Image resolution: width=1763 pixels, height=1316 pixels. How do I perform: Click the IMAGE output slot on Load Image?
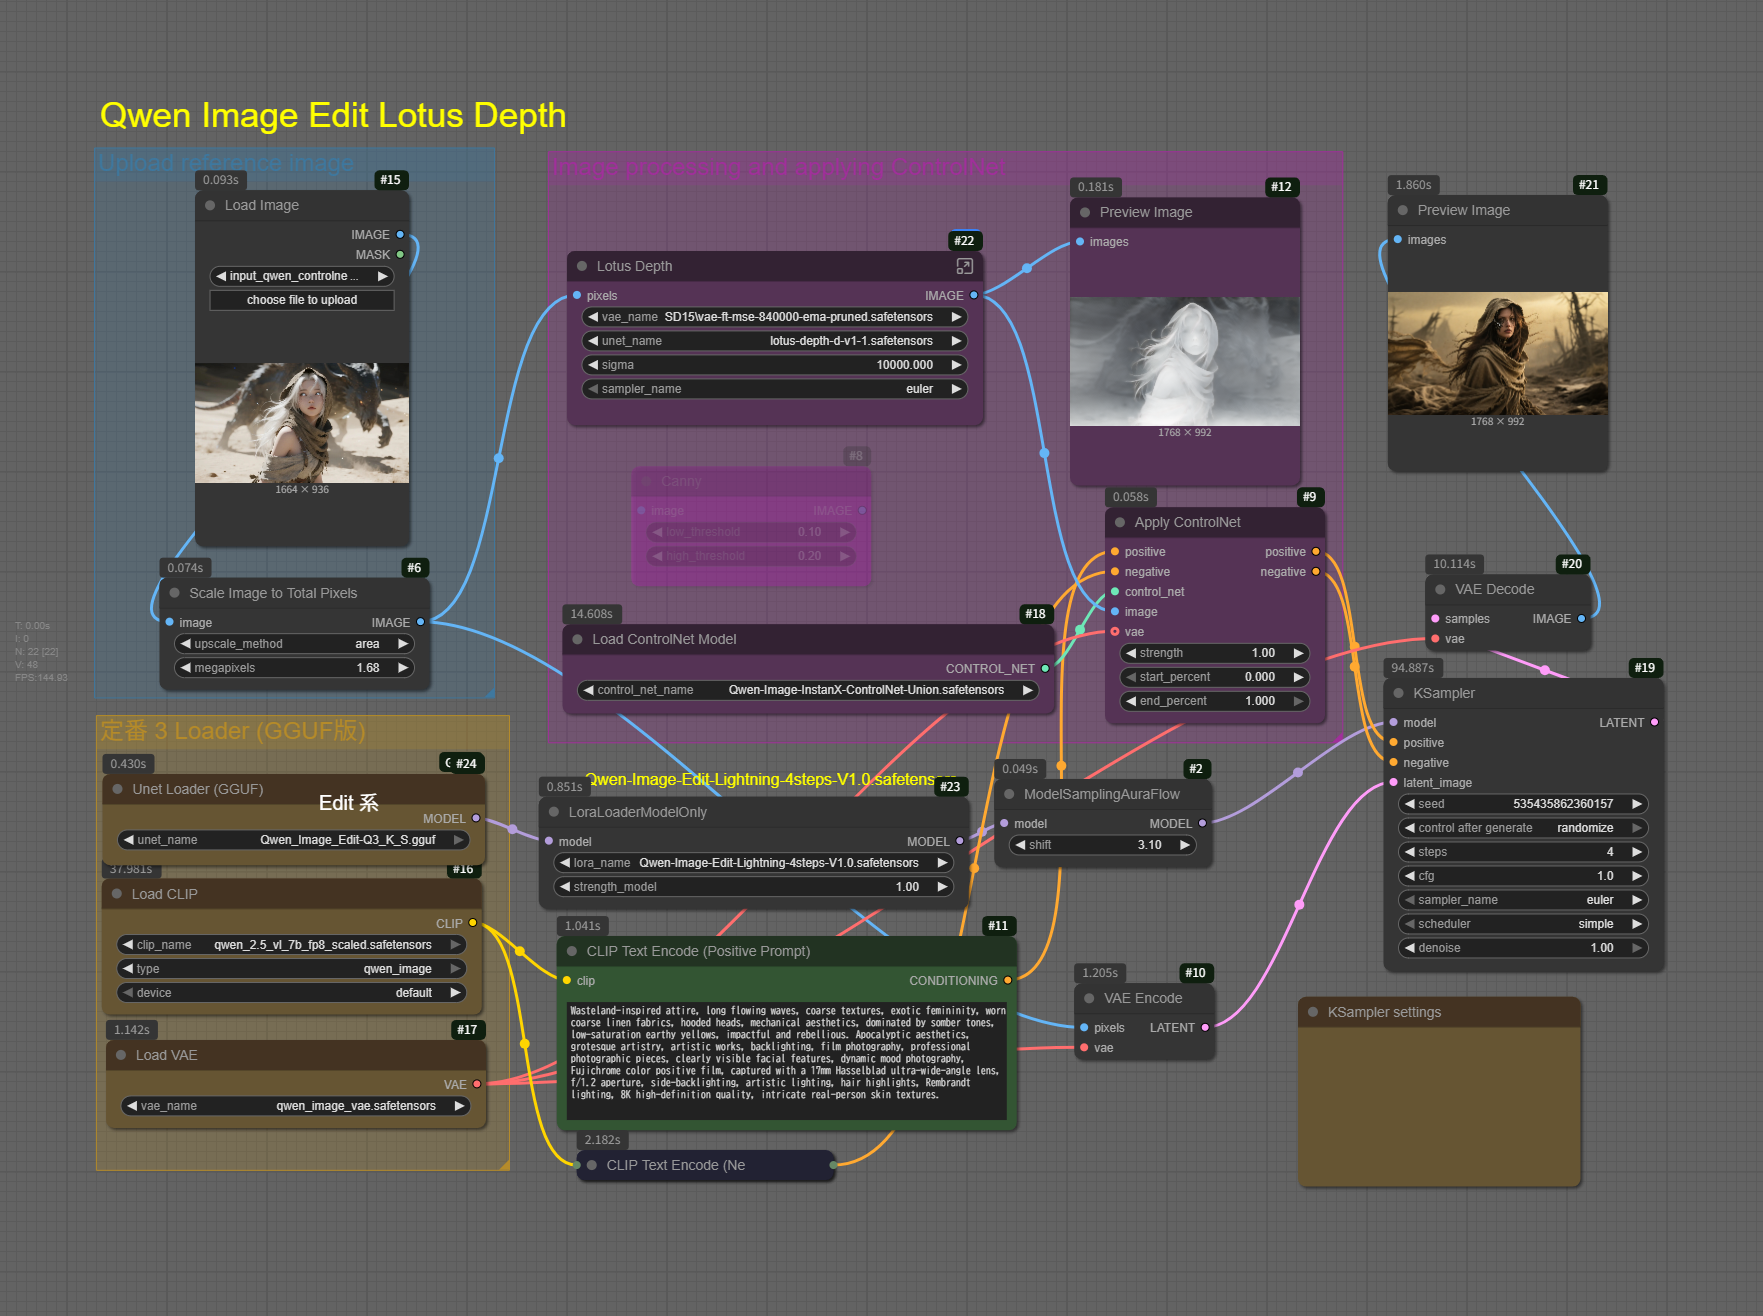click(x=400, y=235)
